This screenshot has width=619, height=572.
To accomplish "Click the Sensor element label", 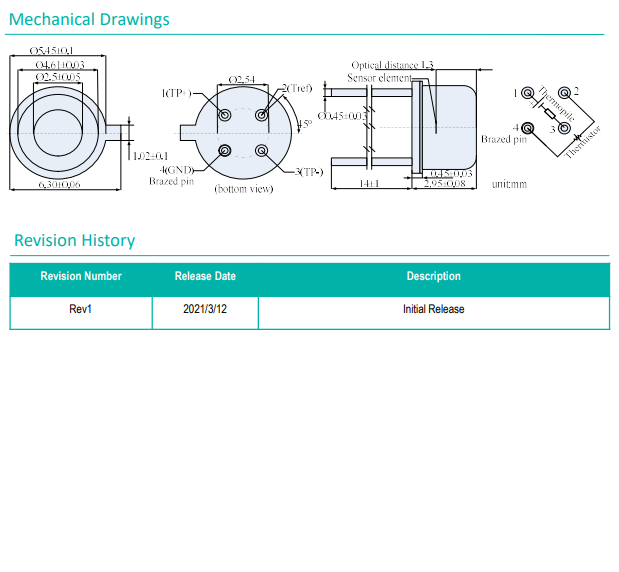I will (378, 78).
